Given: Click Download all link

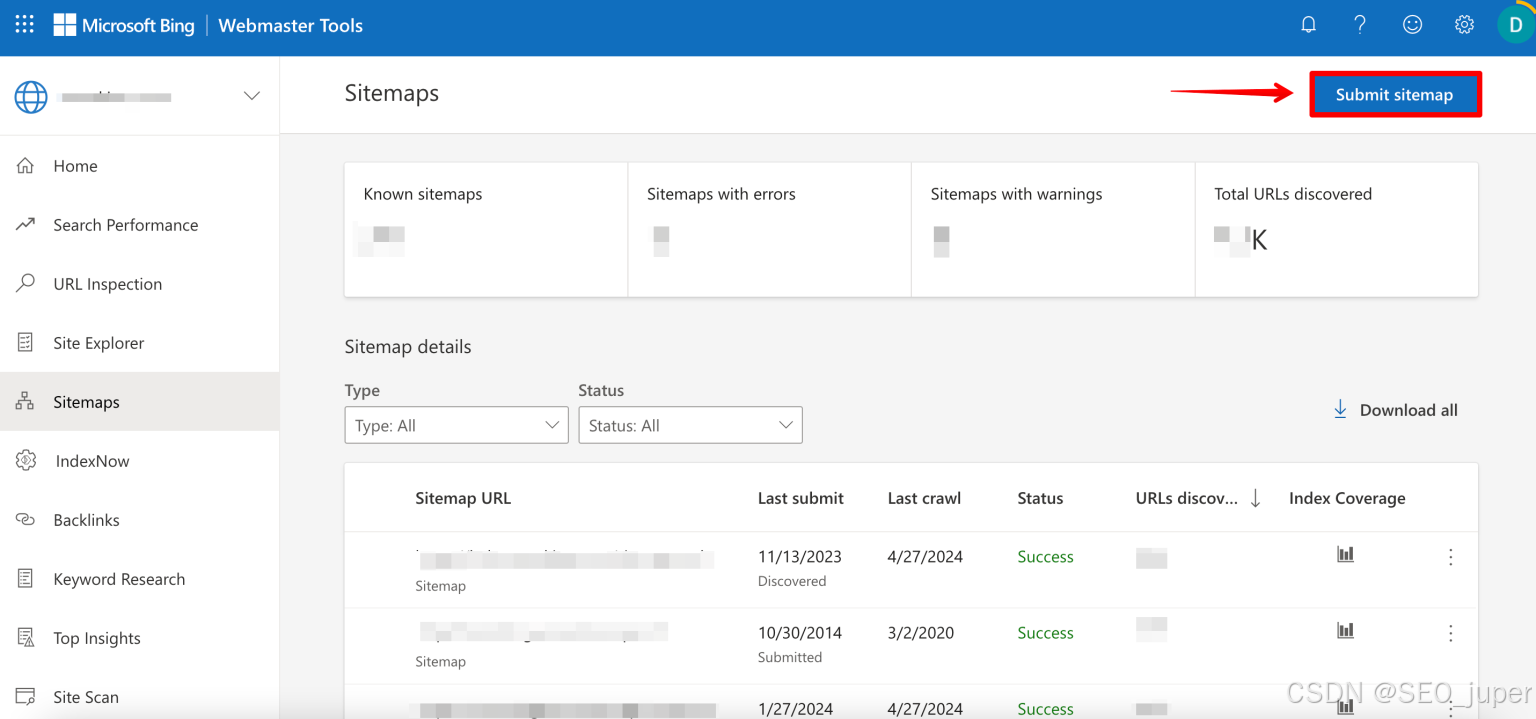Looking at the screenshot, I should coord(1396,410).
